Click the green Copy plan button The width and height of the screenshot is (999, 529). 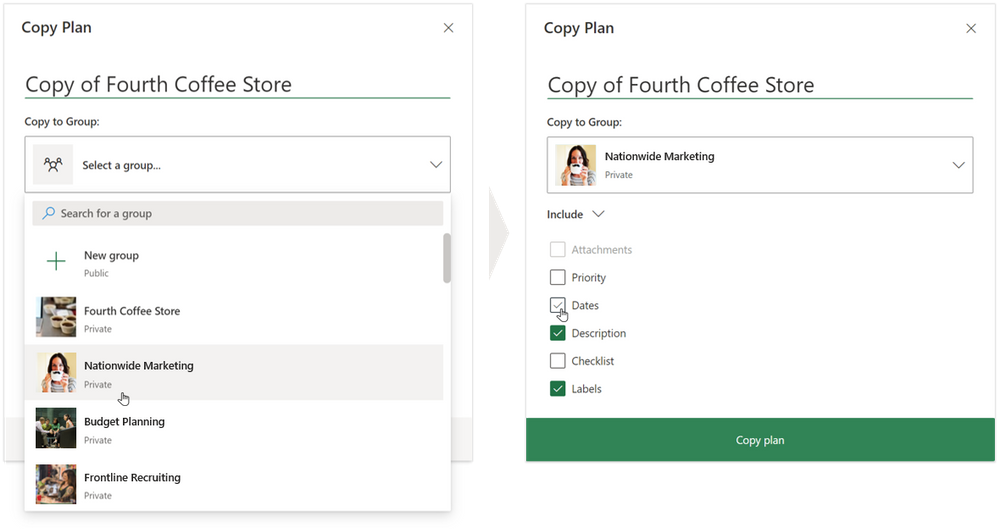coord(760,440)
